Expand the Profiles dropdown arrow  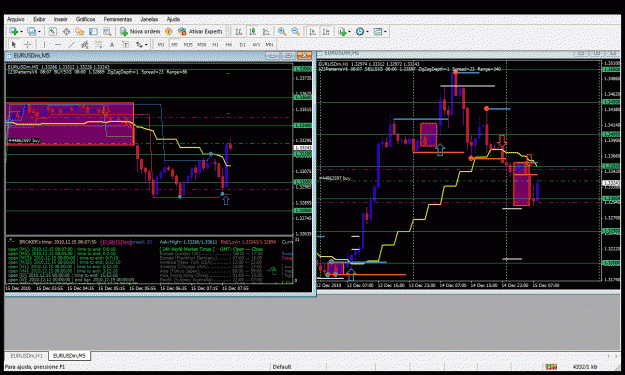(39, 31)
